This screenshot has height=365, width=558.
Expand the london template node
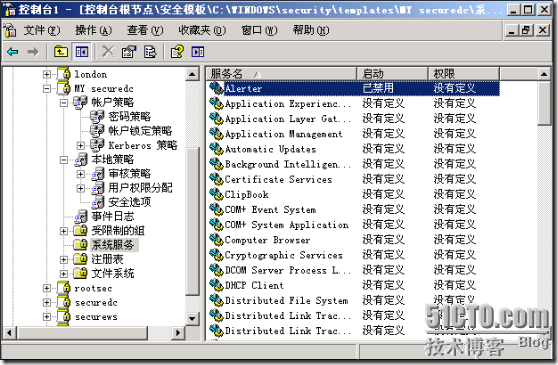click(x=47, y=74)
